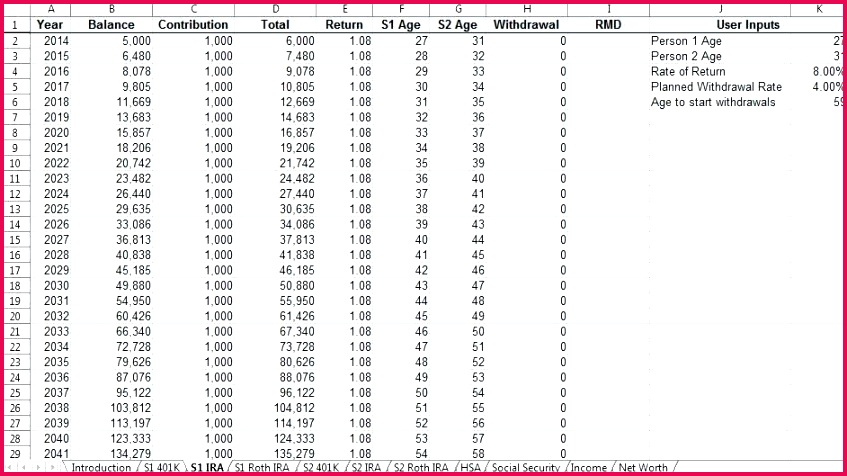Screen dimensions: 847x476
Task: Go to the S2 Roth IRA sheet
Action: coord(421,468)
